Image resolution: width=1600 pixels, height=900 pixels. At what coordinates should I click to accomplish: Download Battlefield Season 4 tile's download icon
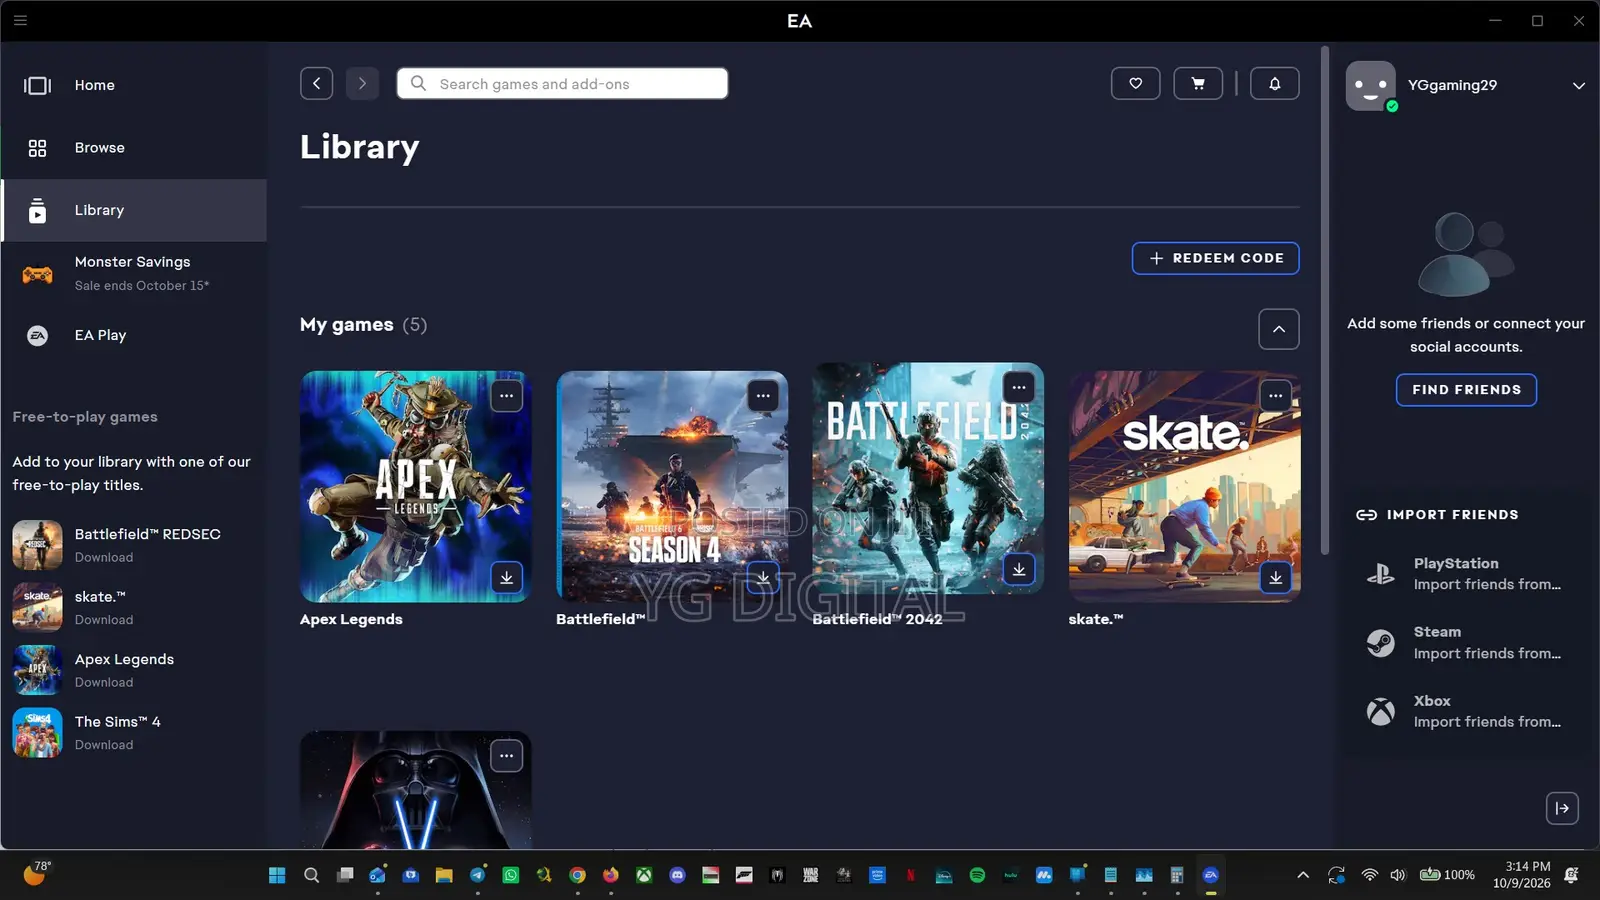pyautogui.click(x=763, y=578)
